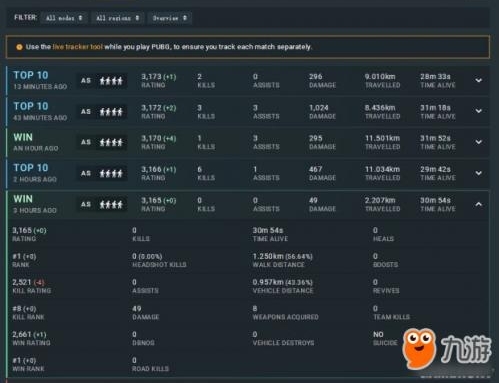Click the Boosts stat
The image size is (499, 383).
[x=385, y=260]
